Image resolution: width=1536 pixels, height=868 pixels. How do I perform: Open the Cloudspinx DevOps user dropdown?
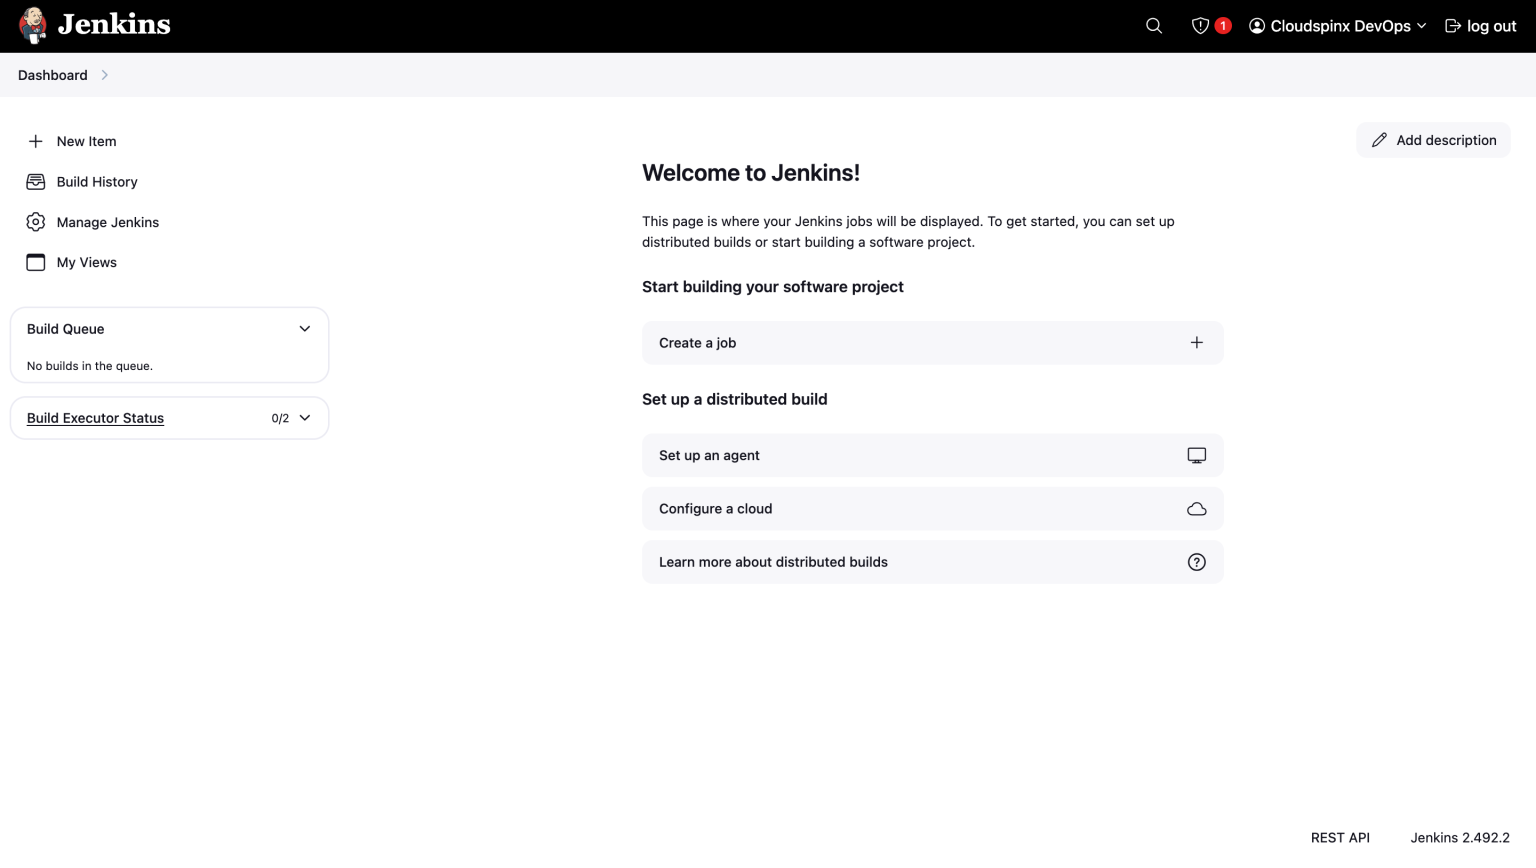(1338, 25)
